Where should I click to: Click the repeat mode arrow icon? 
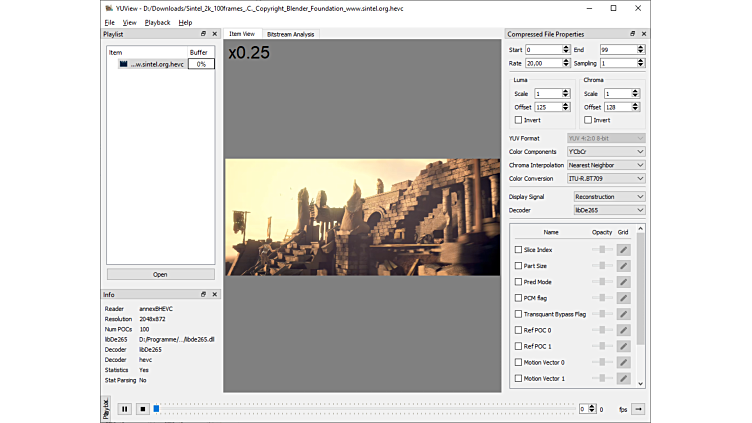(x=637, y=408)
